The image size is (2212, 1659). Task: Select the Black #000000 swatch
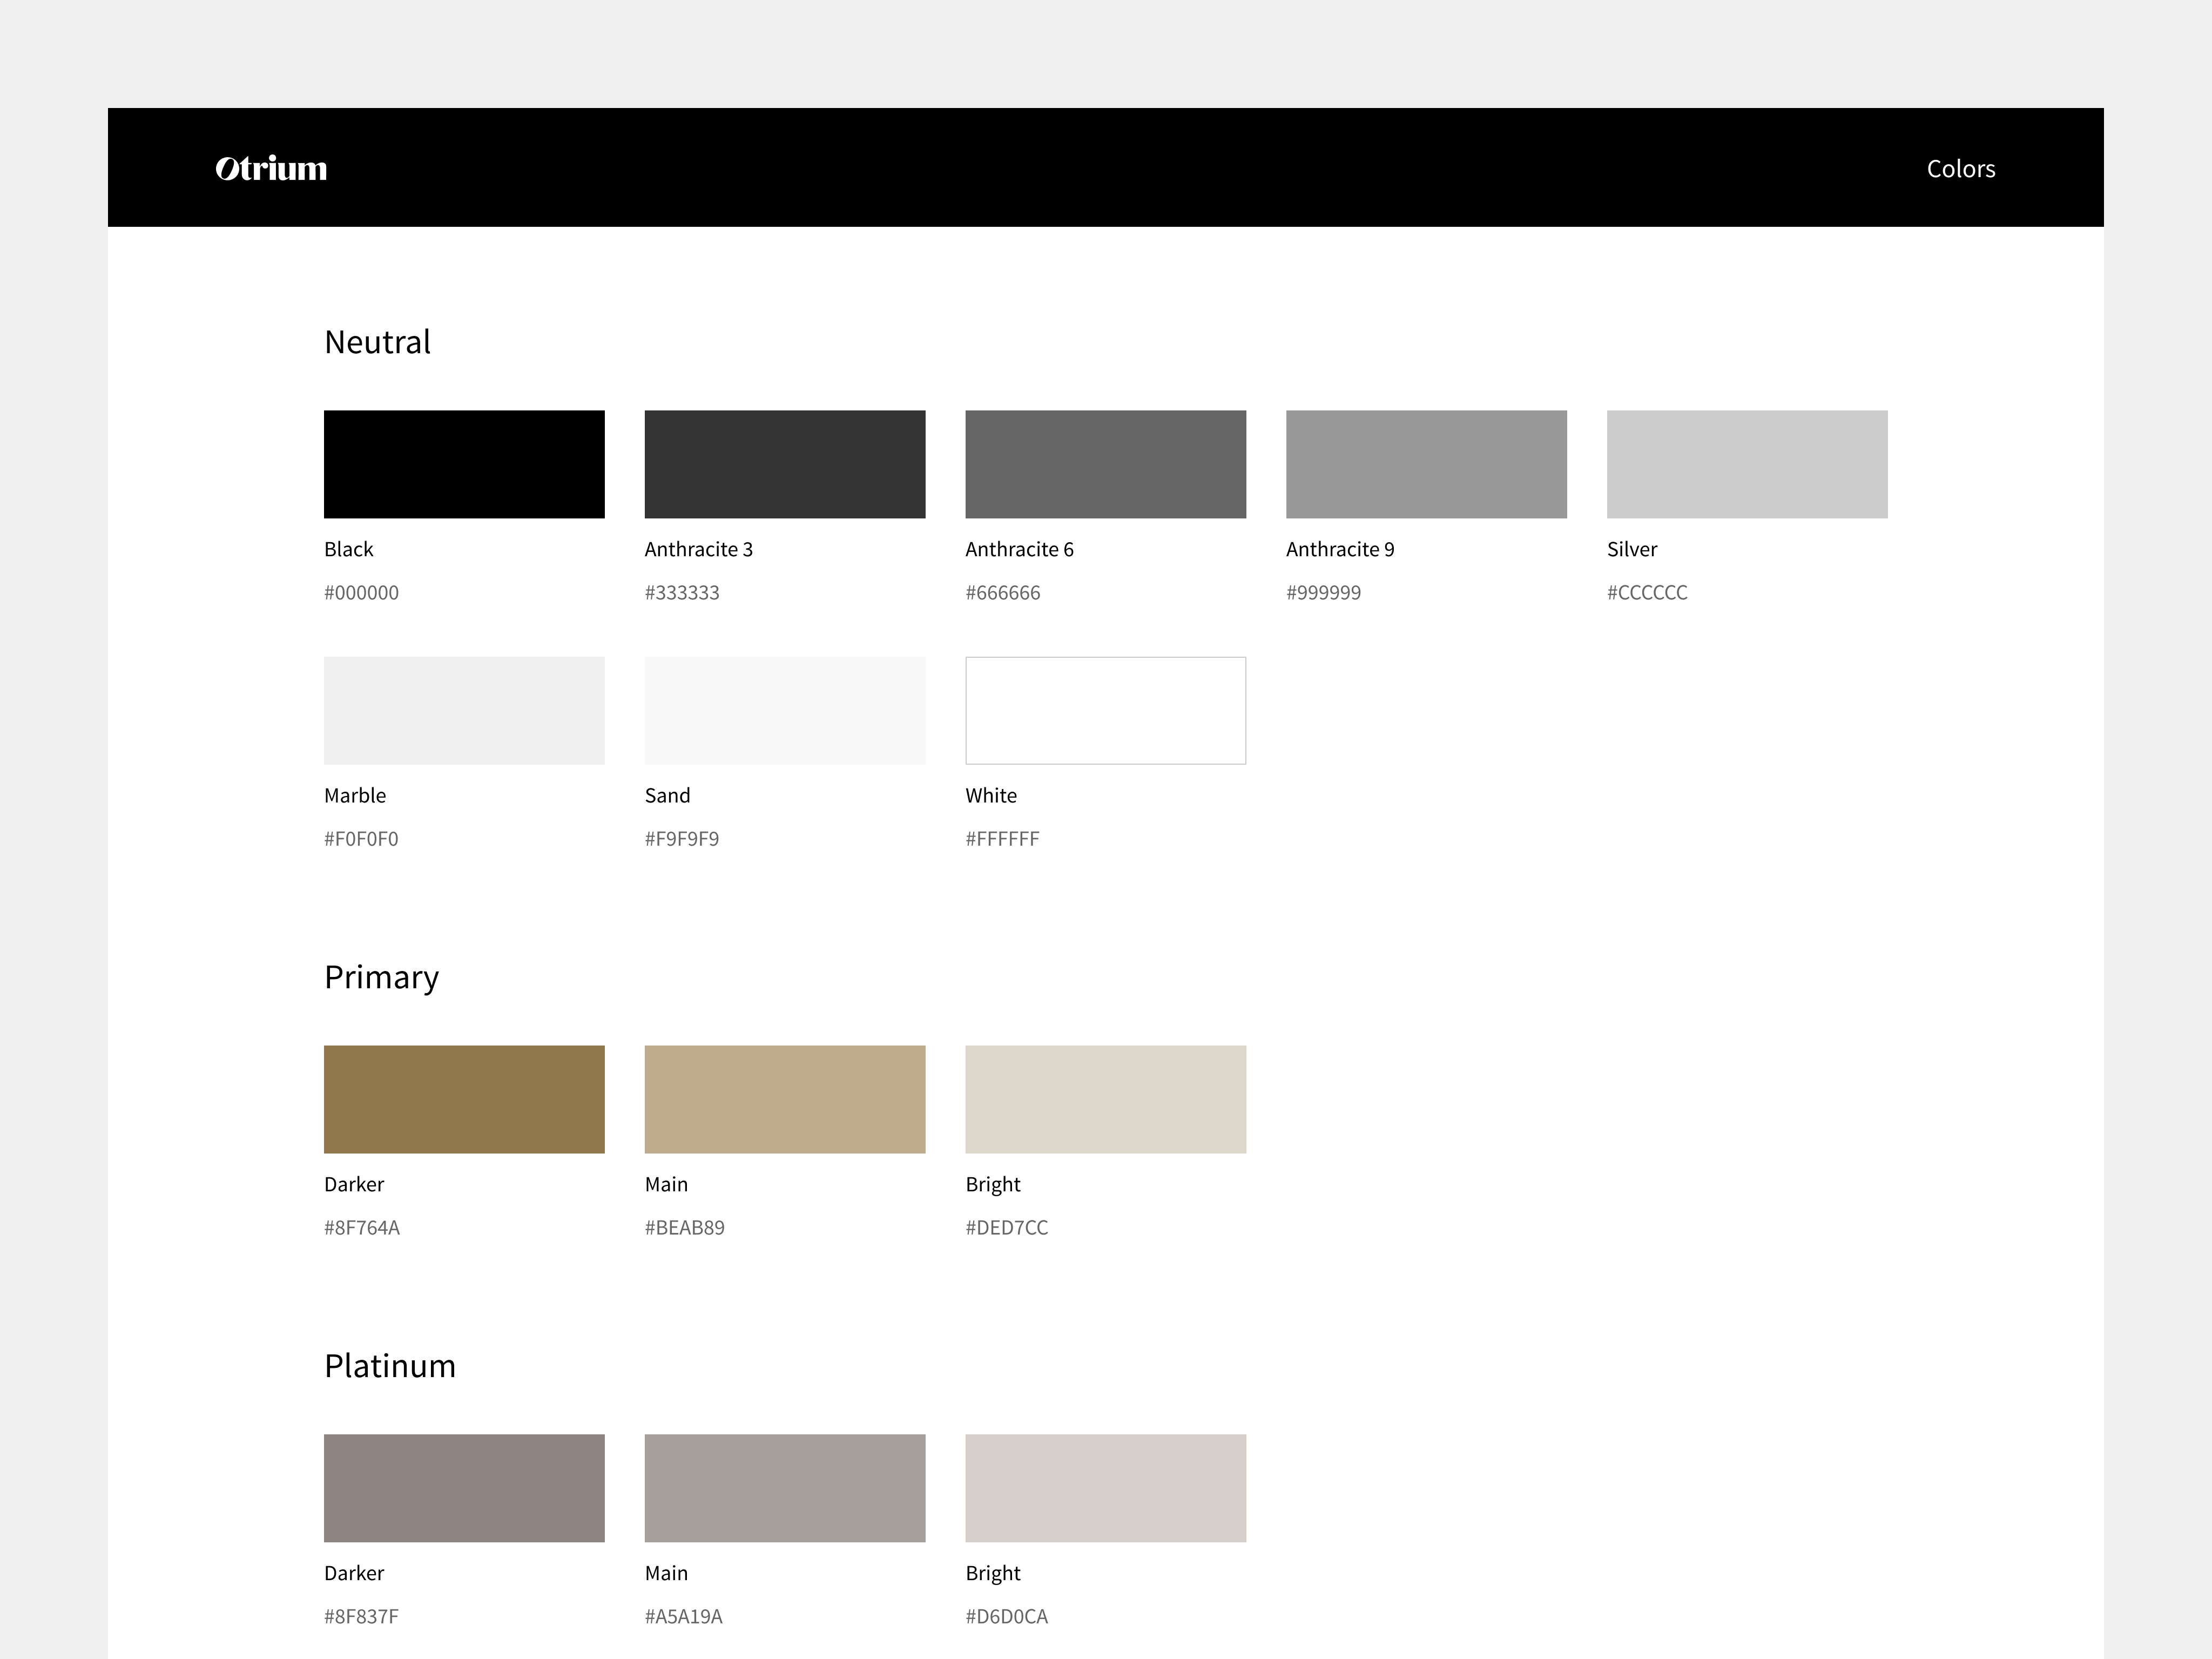point(464,464)
